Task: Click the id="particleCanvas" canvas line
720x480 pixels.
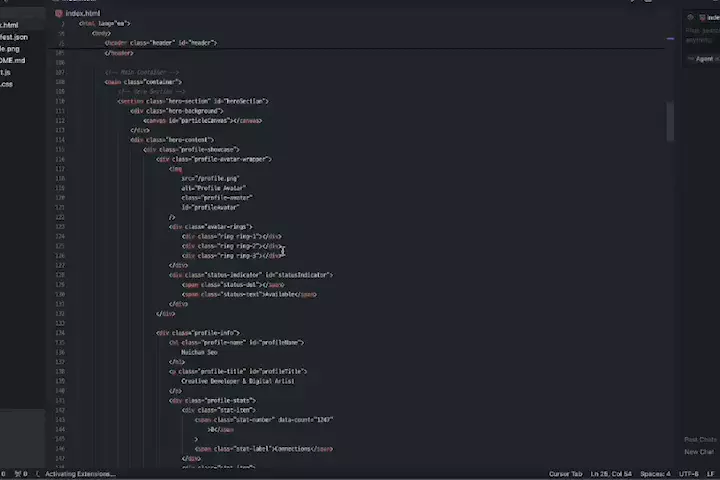Action: click(x=202, y=120)
